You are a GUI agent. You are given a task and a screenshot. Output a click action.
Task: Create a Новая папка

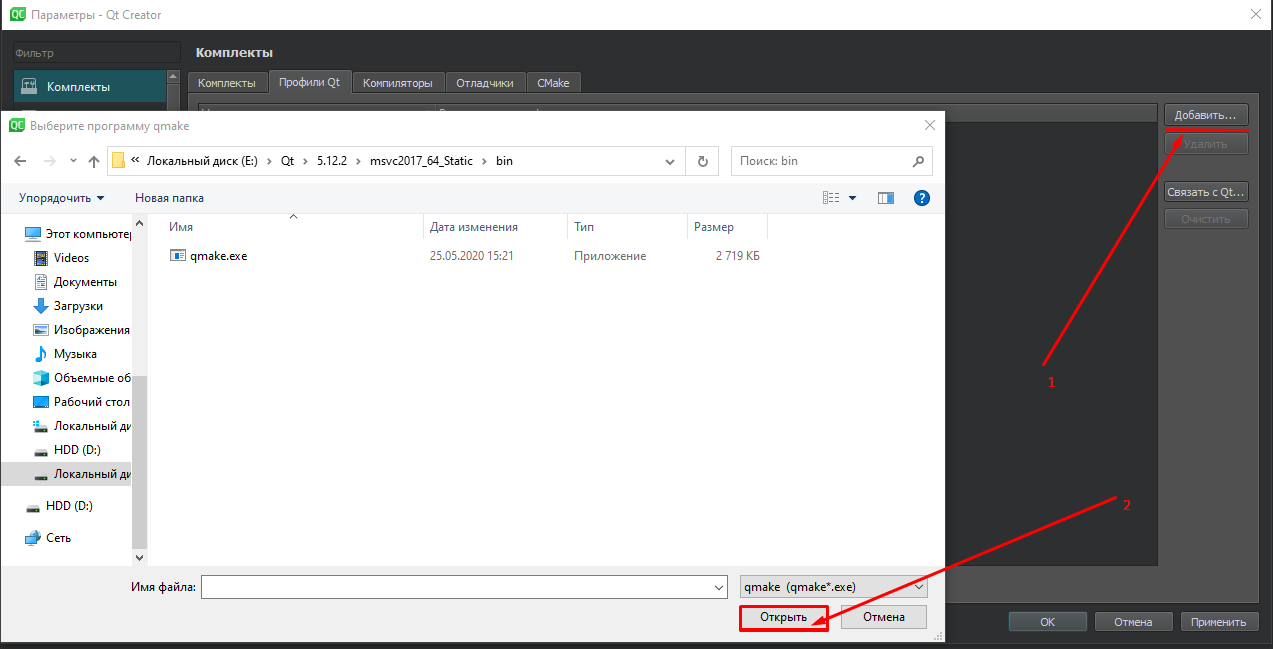169,198
